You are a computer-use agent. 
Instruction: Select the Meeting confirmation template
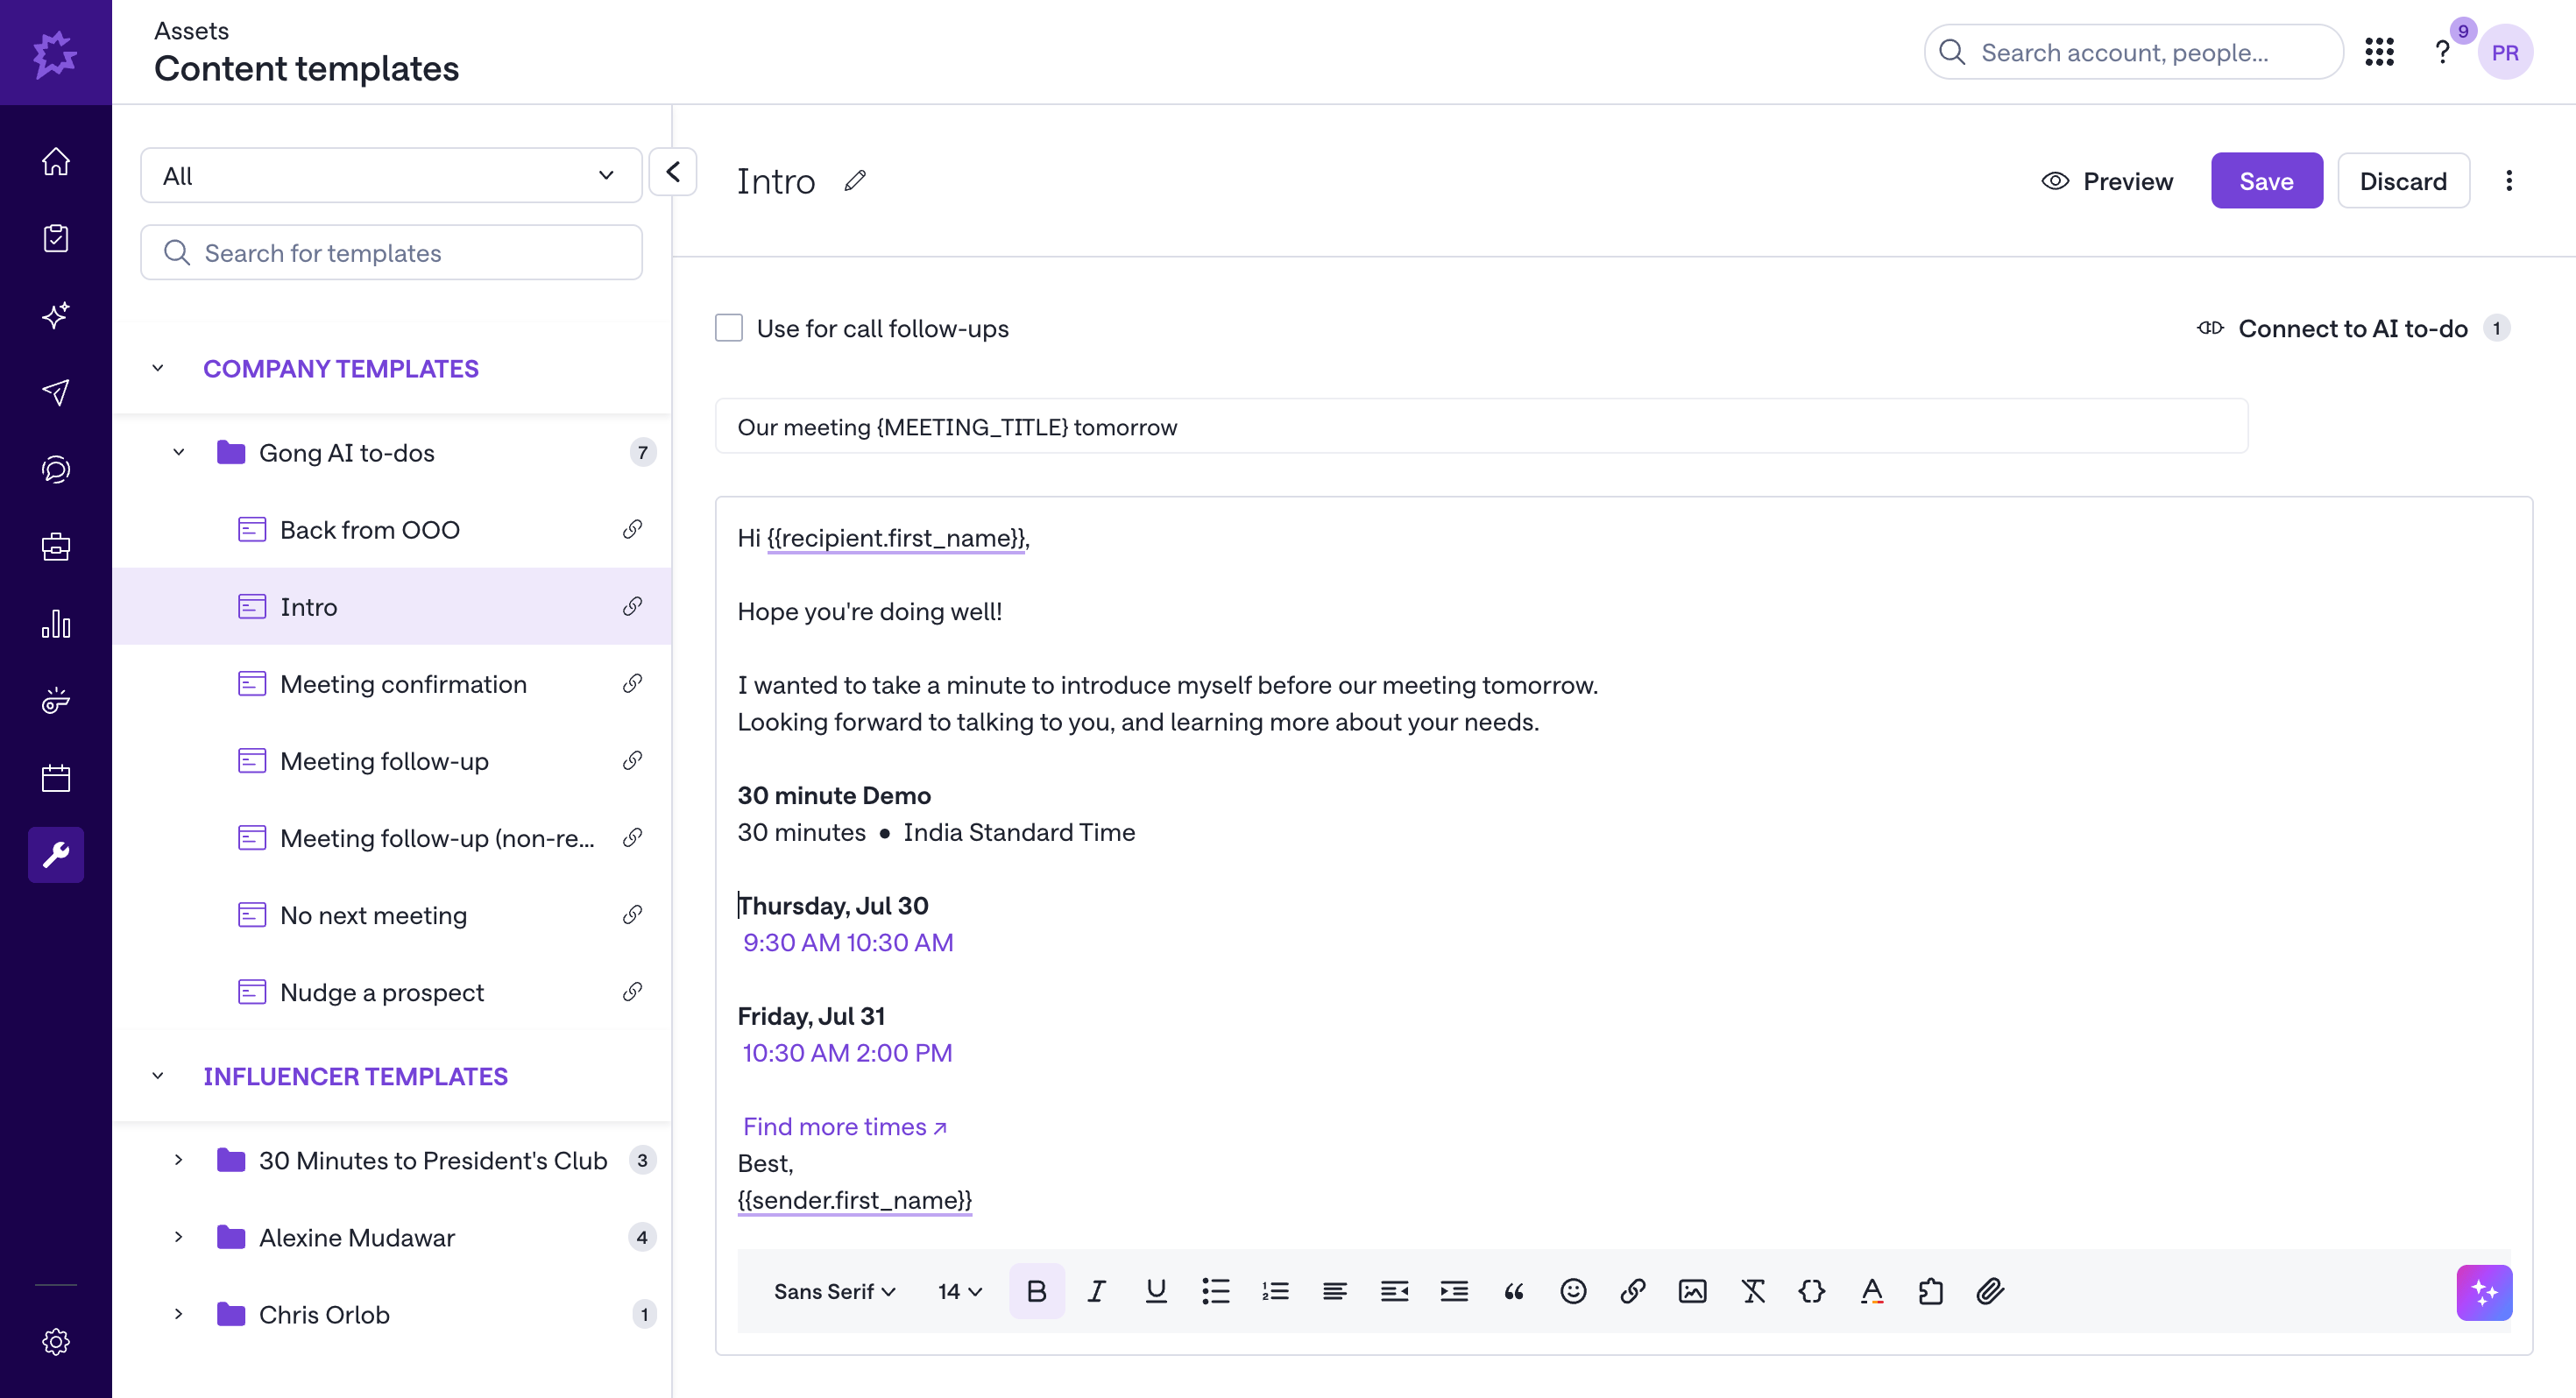click(391, 683)
